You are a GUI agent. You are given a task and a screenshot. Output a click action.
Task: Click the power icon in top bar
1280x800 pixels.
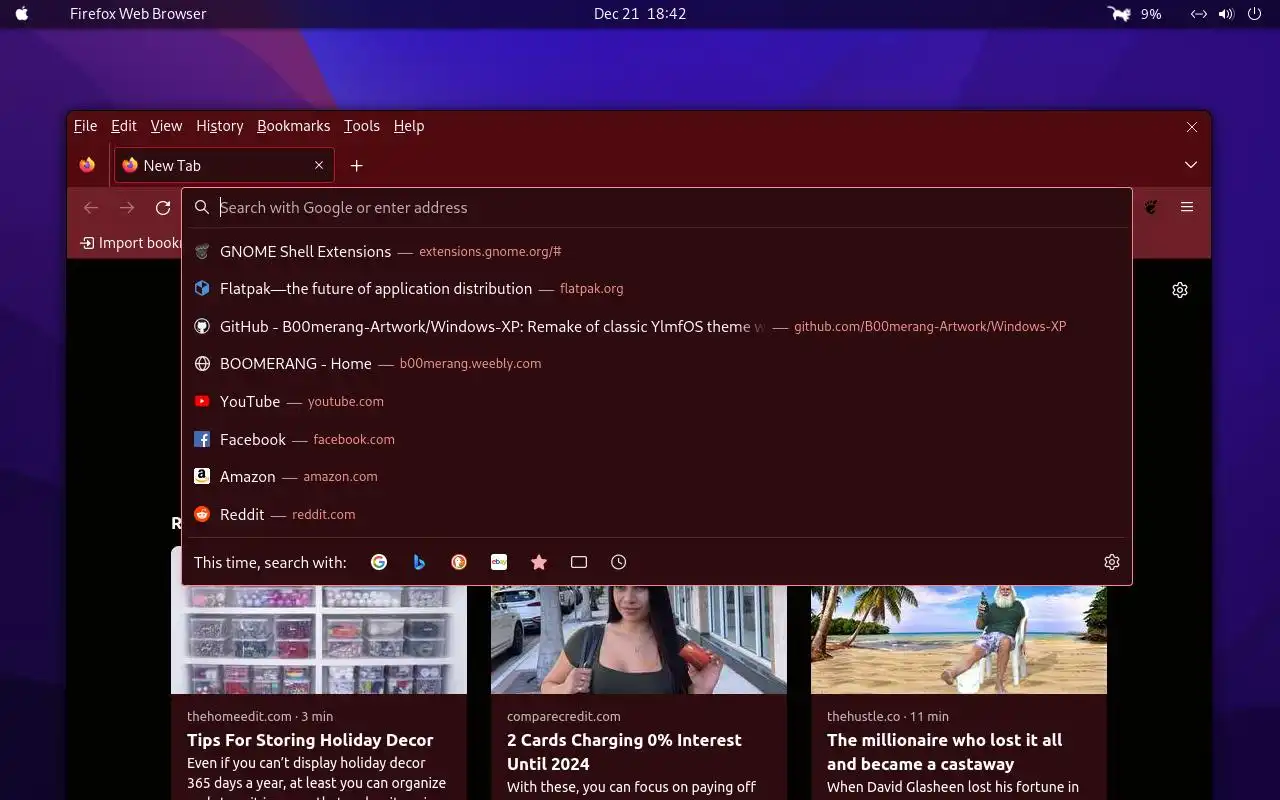1254,14
